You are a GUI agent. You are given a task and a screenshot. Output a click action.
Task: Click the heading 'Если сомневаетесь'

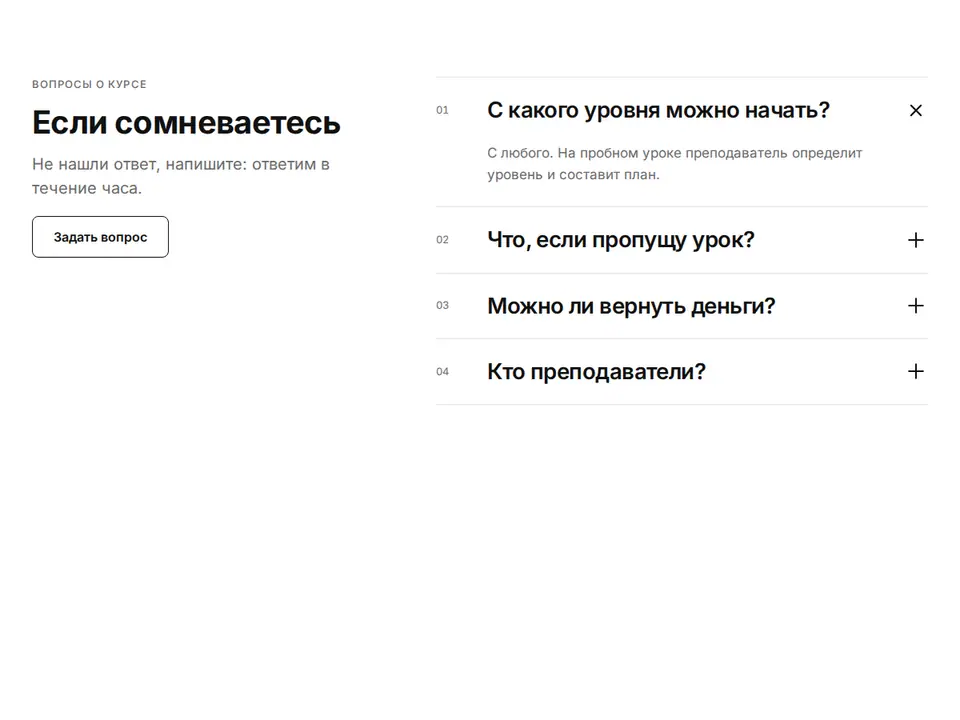point(186,122)
